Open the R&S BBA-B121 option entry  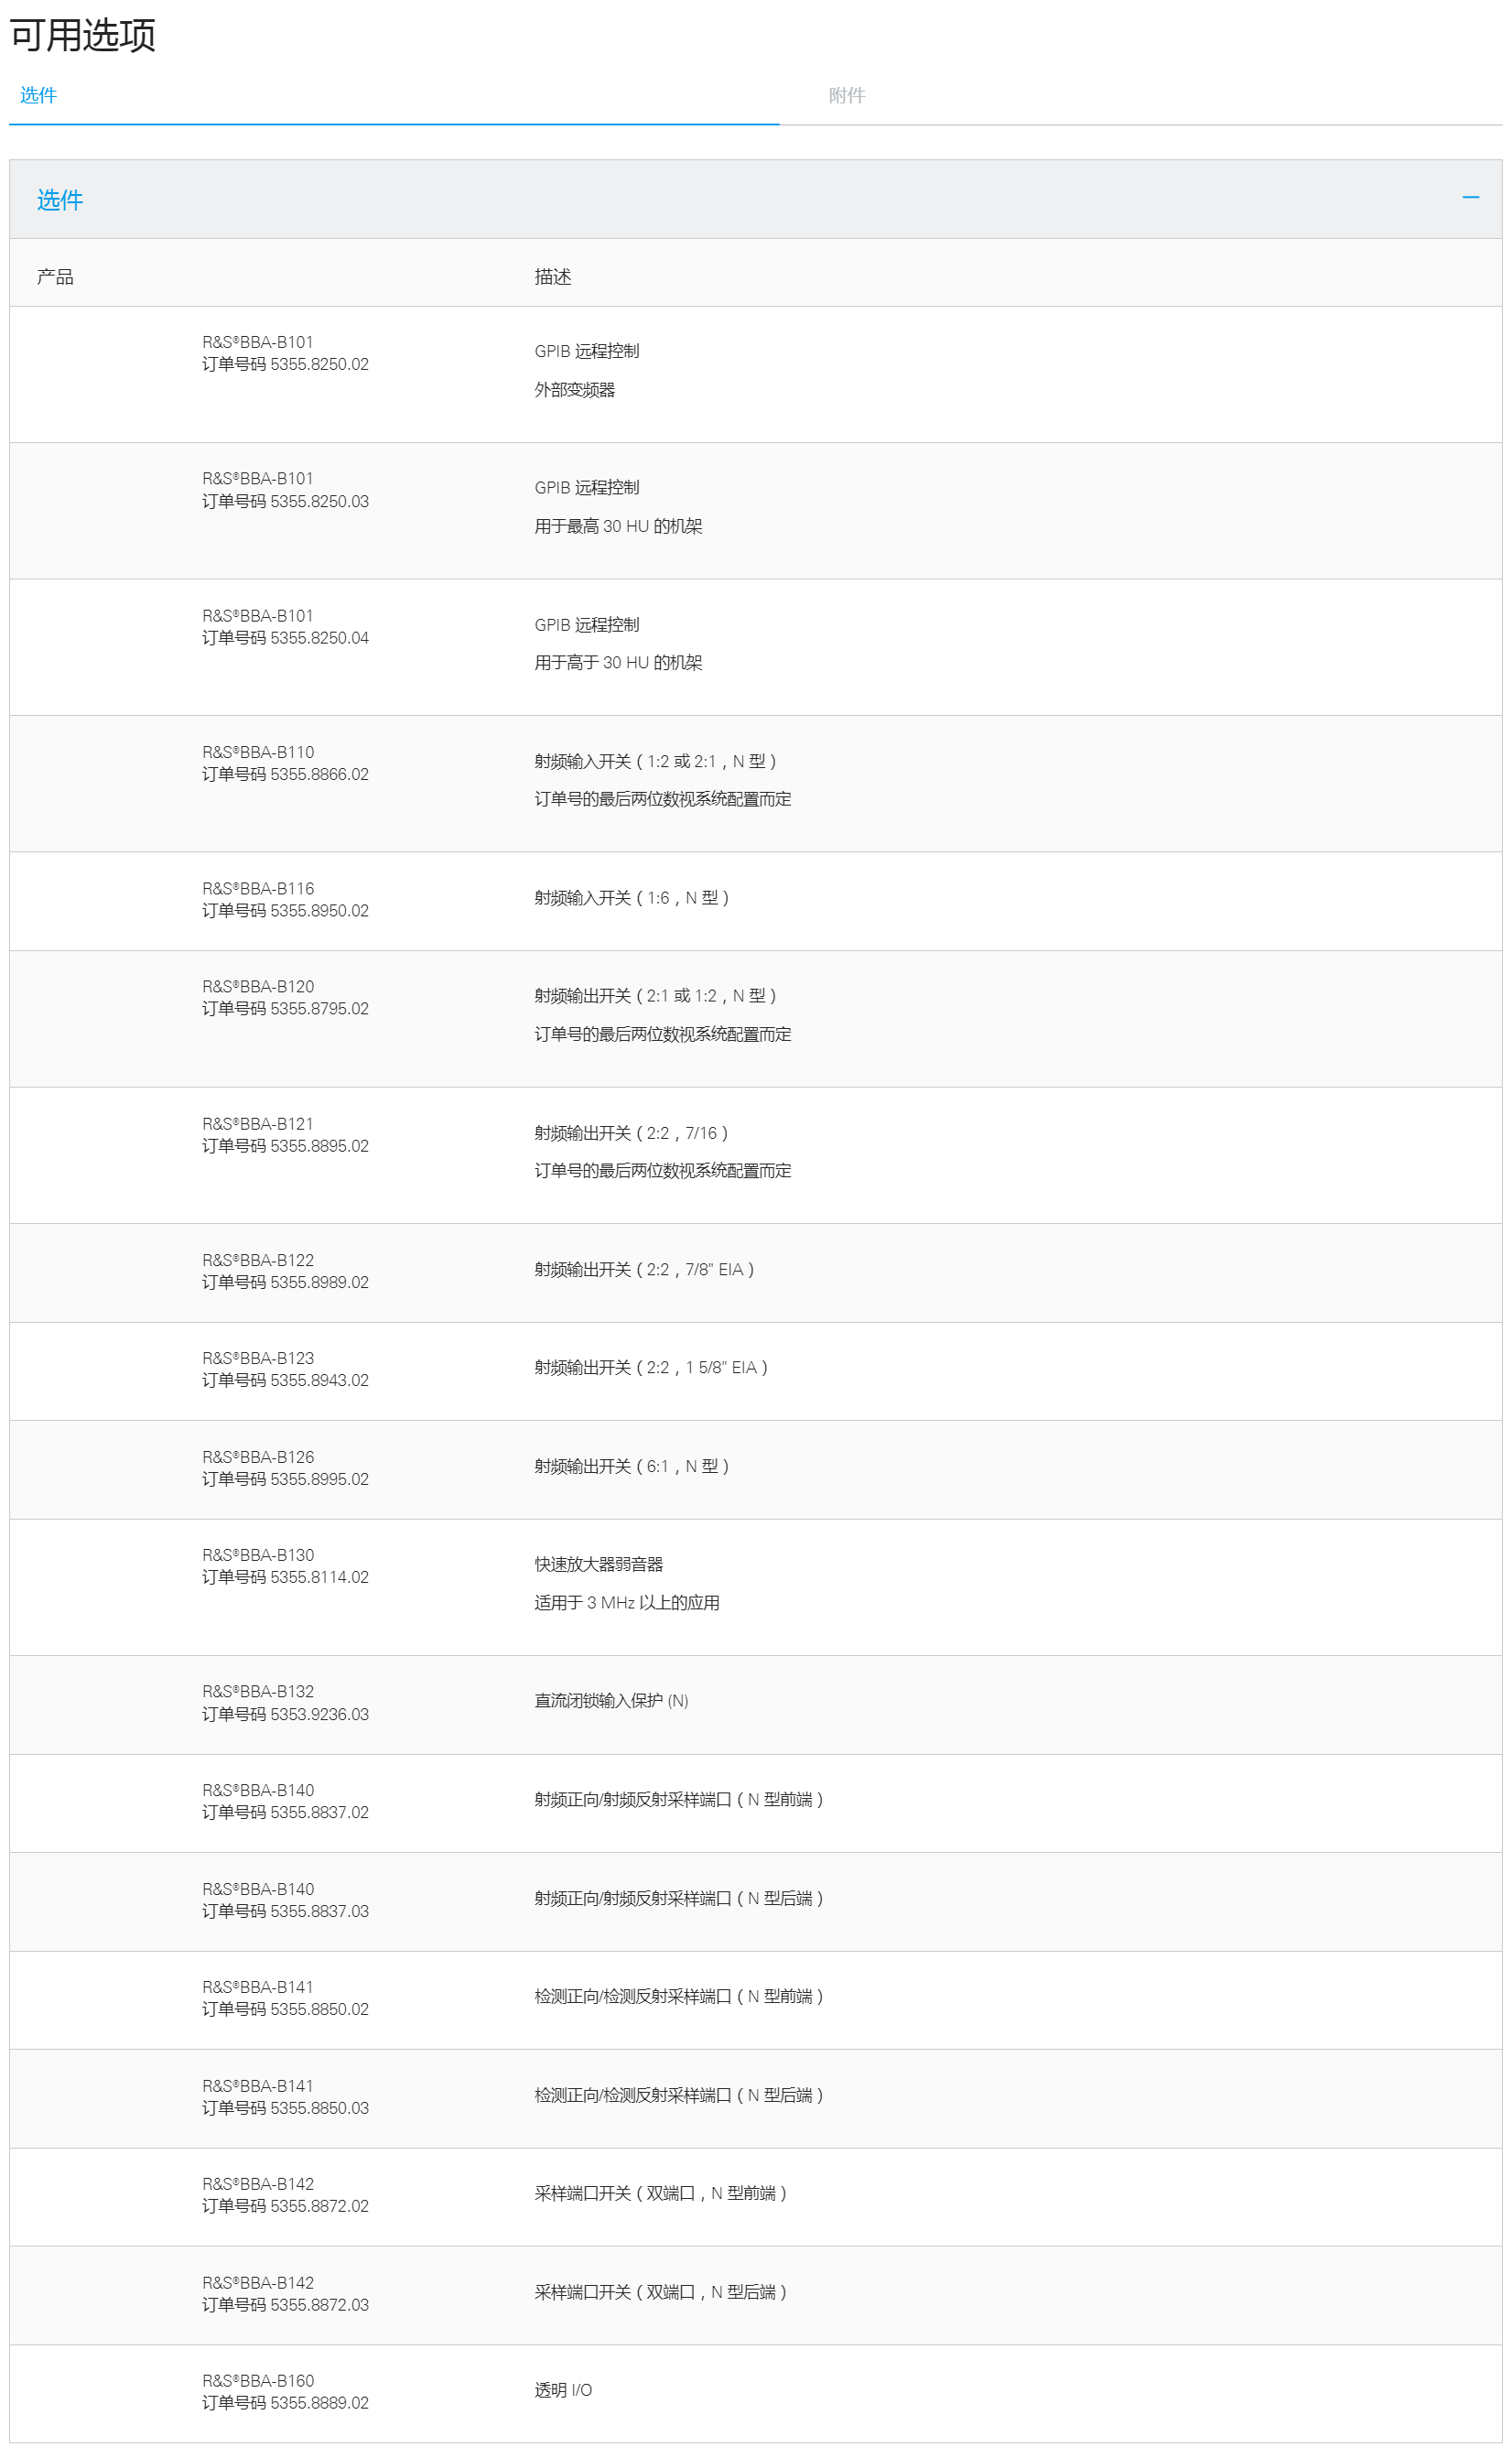(x=756, y=1156)
